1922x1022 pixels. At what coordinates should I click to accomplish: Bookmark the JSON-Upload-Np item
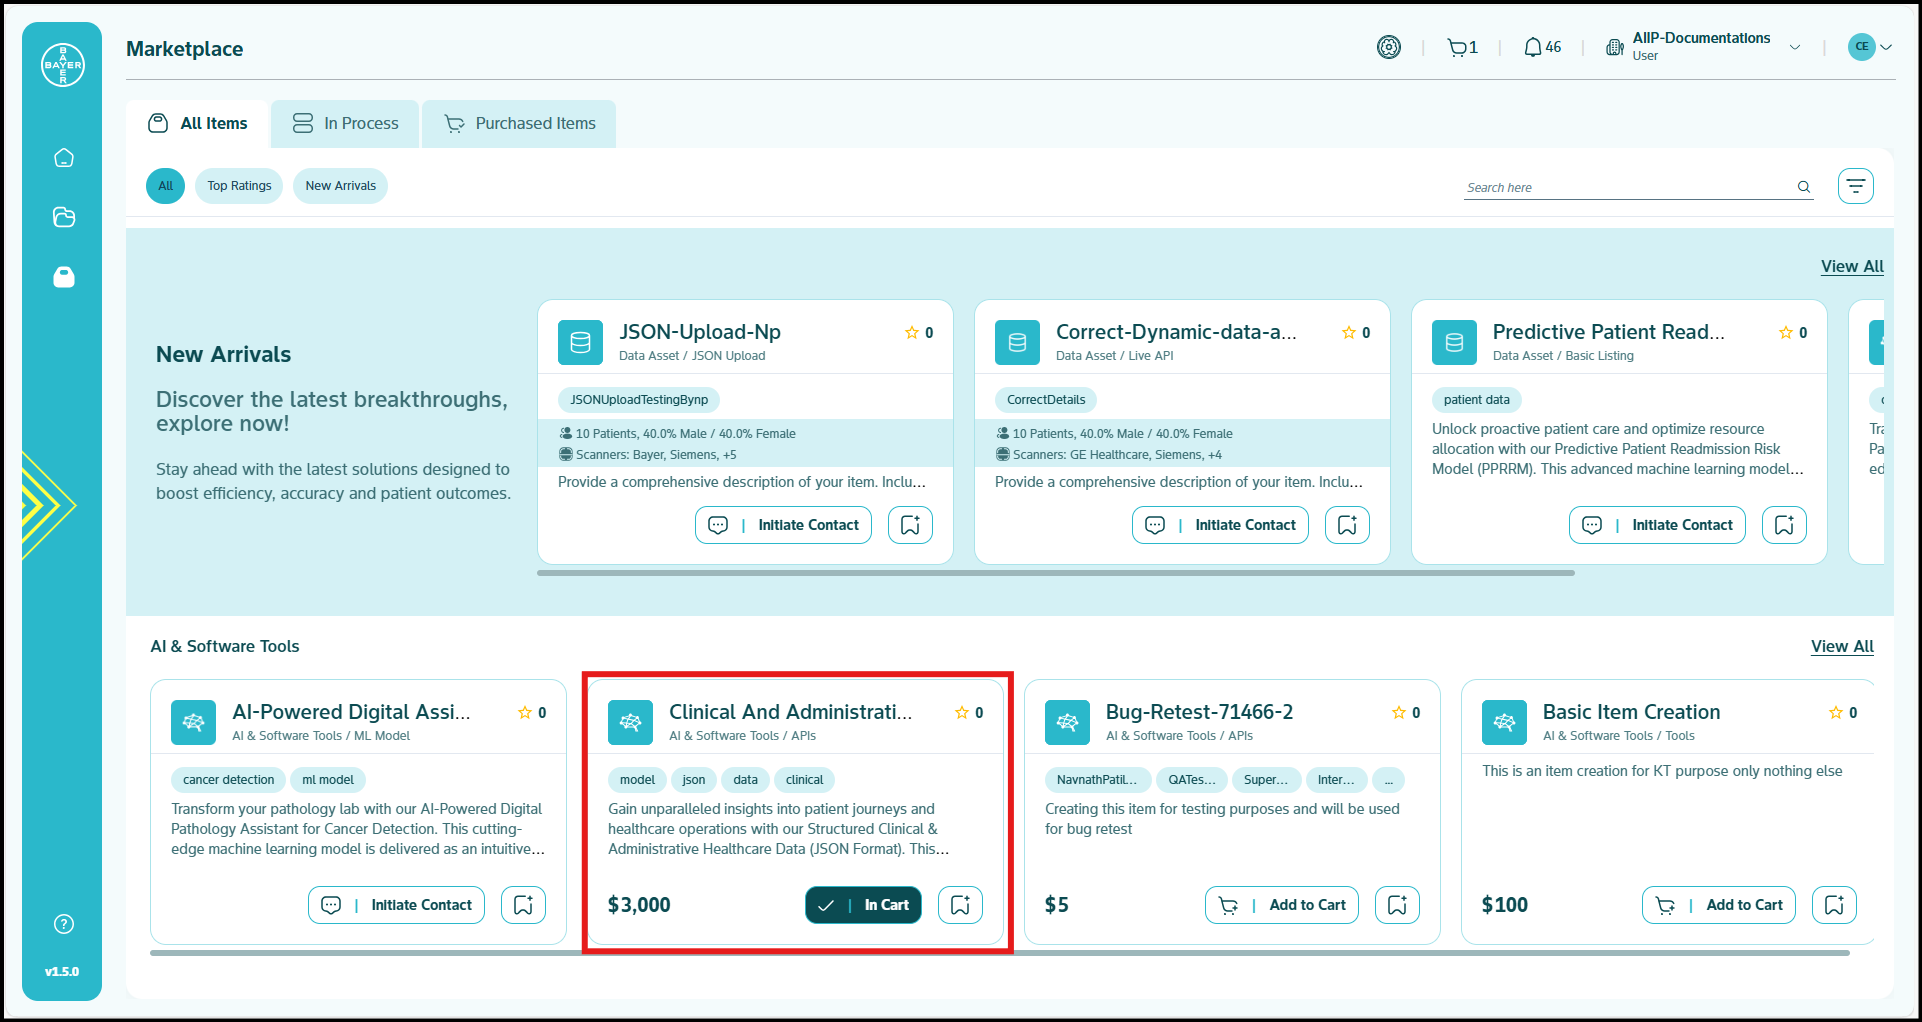coord(910,525)
